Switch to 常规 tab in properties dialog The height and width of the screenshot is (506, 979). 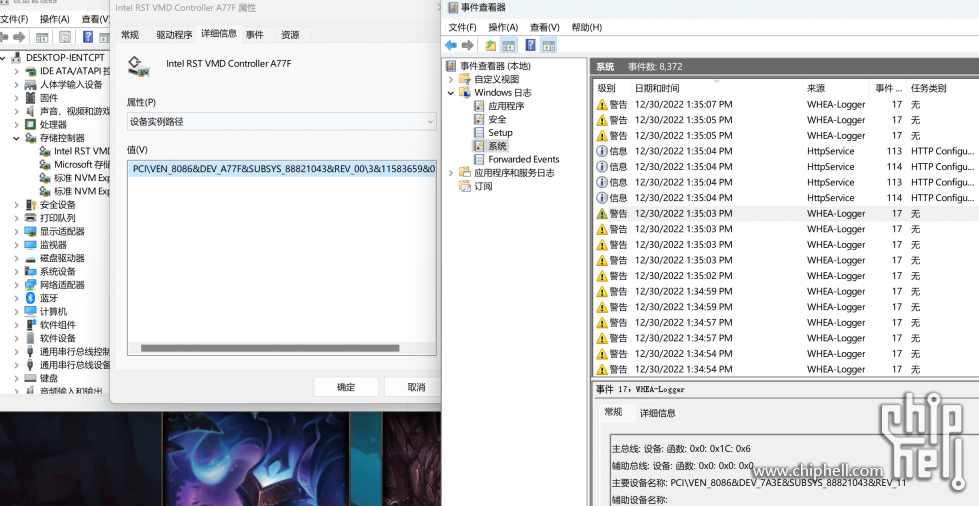coord(130,35)
